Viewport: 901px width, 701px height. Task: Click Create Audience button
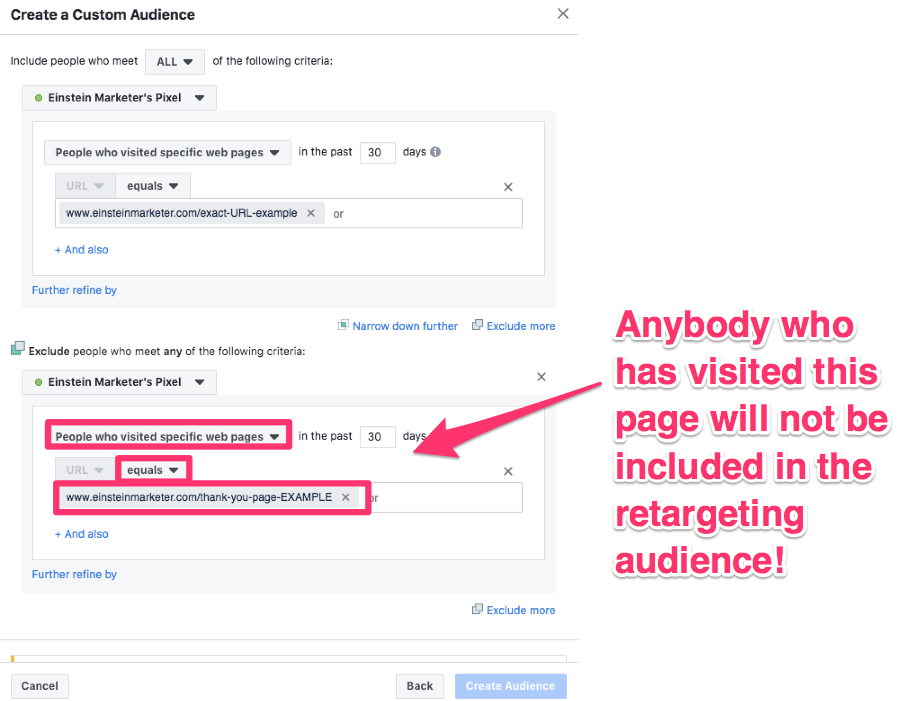click(x=510, y=686)
